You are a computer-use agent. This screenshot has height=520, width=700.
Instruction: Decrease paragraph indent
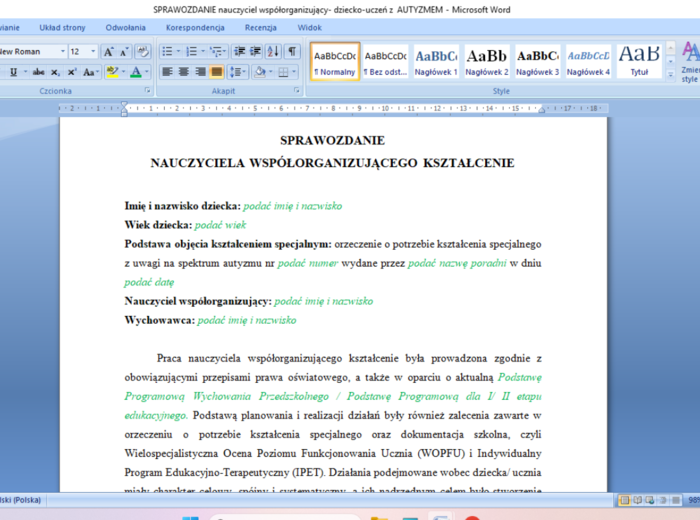point(240,52)
